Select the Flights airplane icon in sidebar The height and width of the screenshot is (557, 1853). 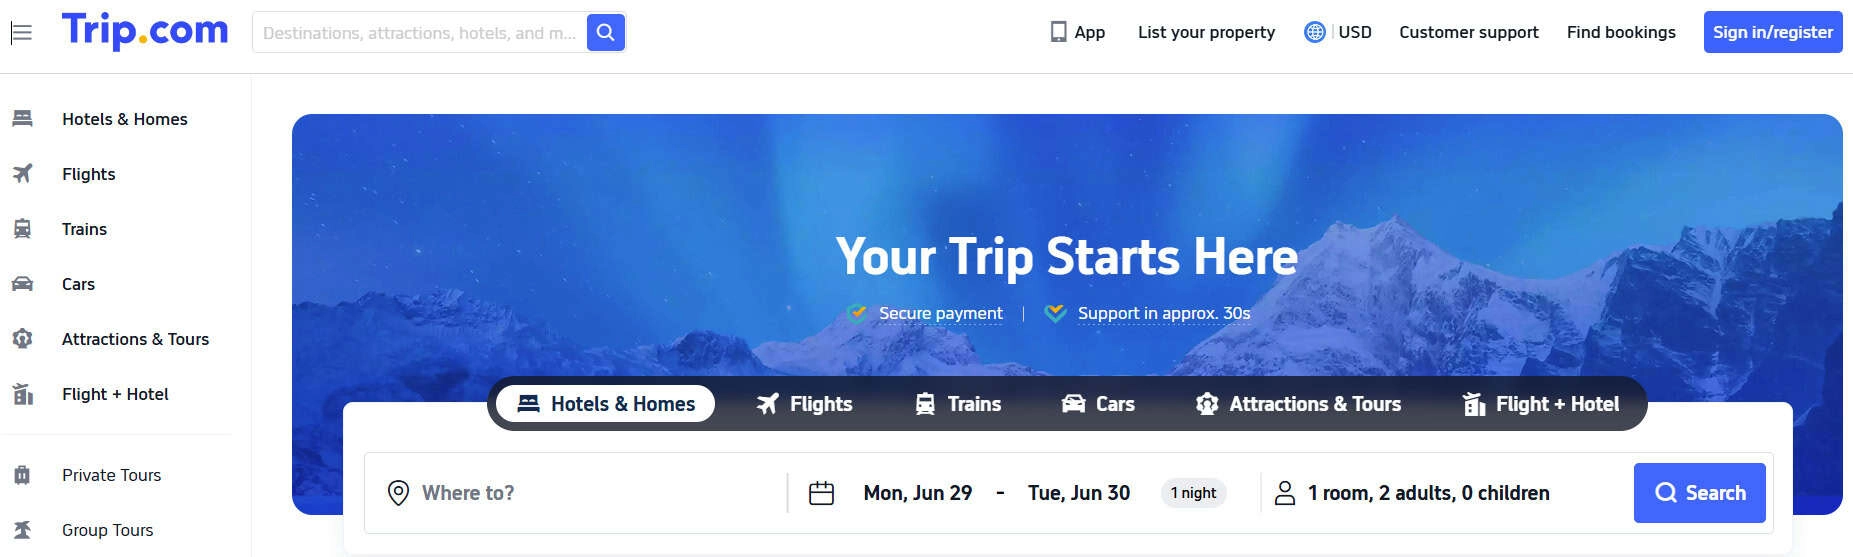coord(22,174)
